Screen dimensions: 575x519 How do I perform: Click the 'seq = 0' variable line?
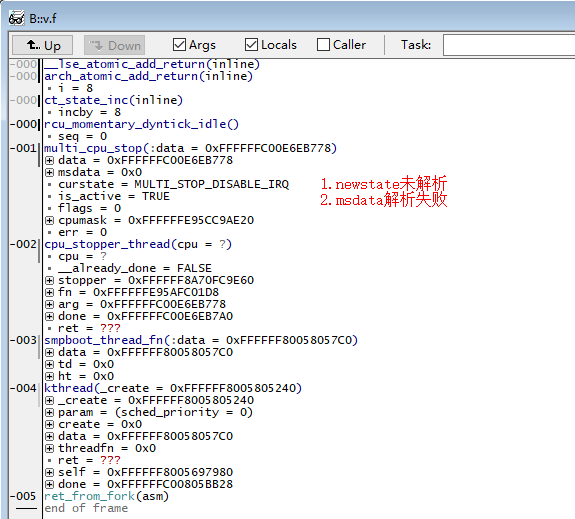83,136
